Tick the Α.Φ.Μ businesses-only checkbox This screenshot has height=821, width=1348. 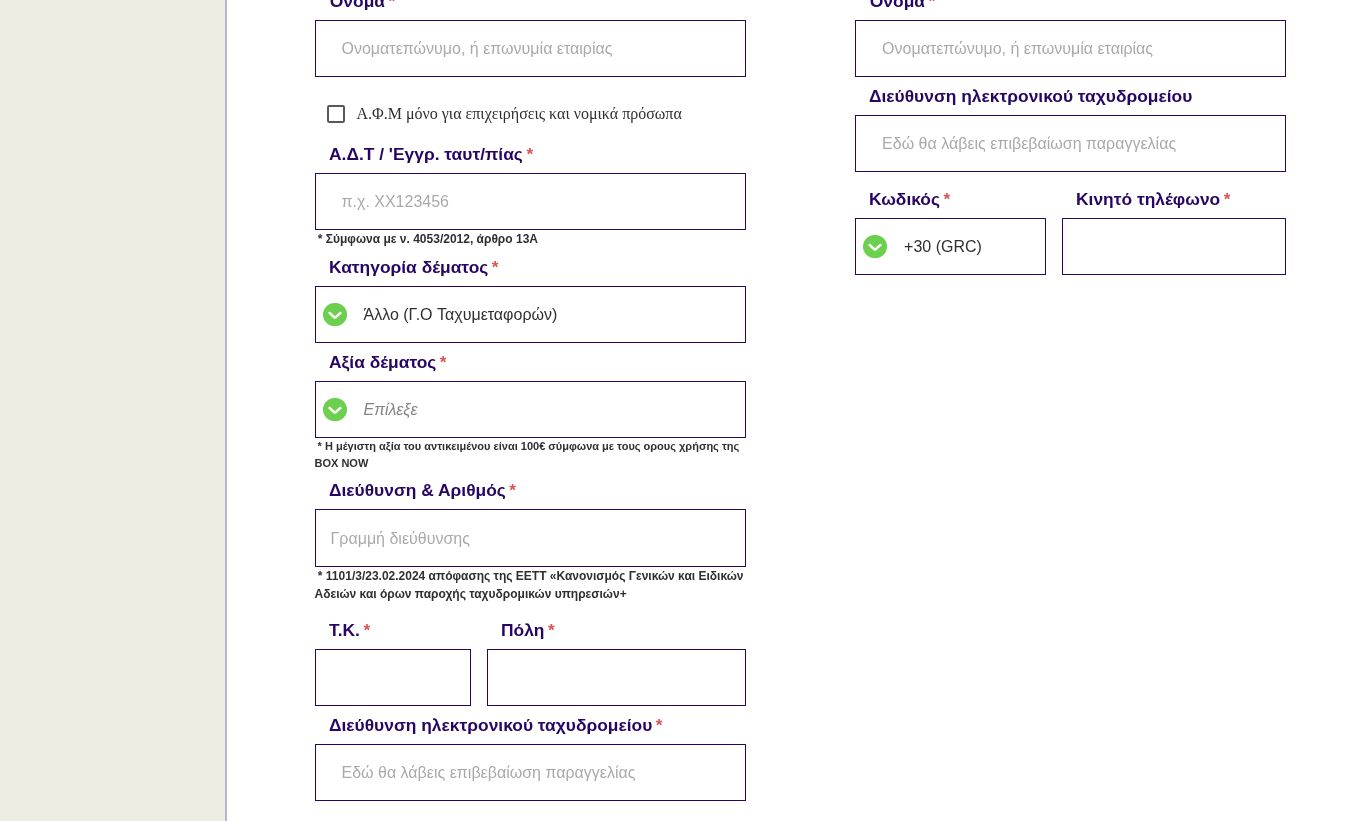click(x=336, y=114)
